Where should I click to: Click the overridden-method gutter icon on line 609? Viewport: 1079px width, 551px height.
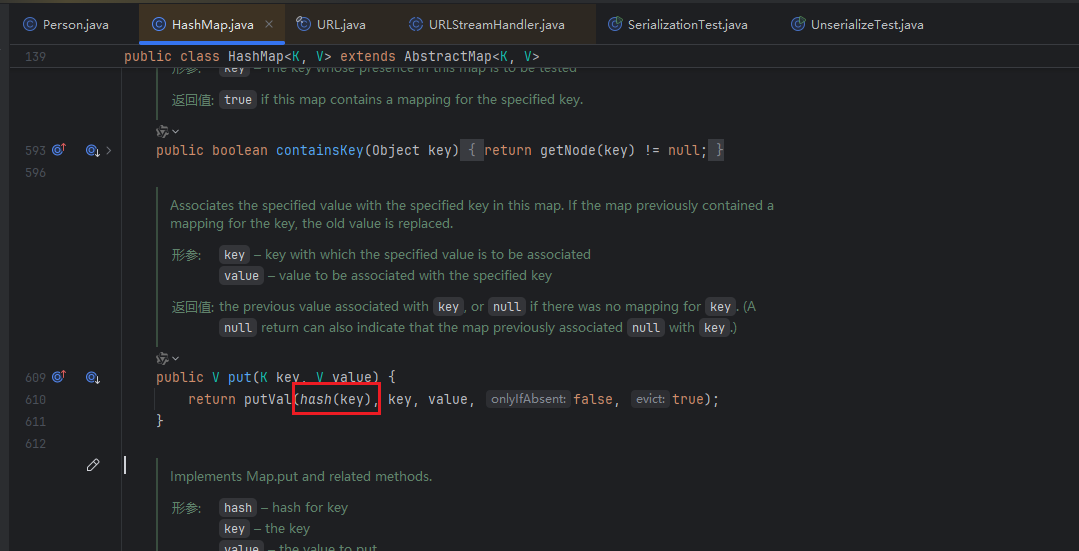point(92,377)
